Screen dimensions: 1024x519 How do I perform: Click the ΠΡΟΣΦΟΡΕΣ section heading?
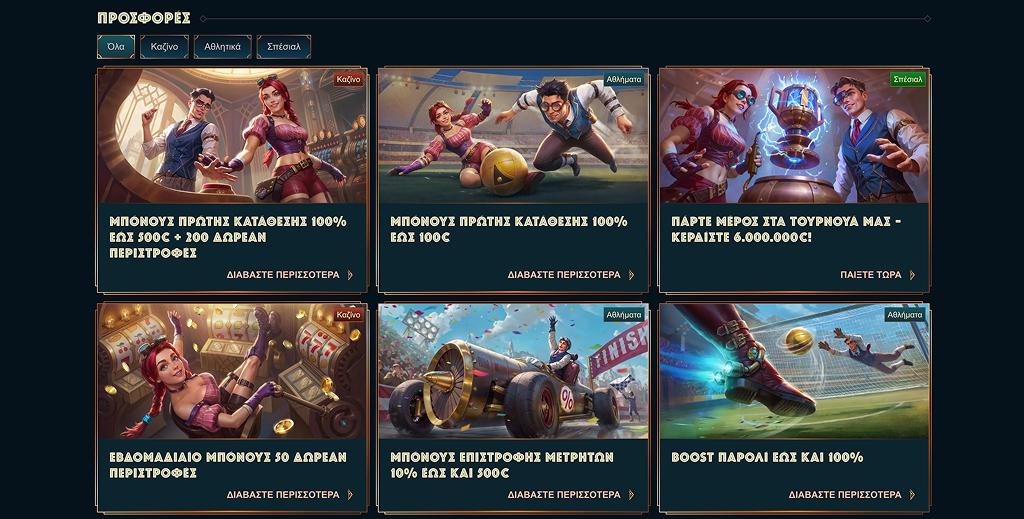point(144,18)
